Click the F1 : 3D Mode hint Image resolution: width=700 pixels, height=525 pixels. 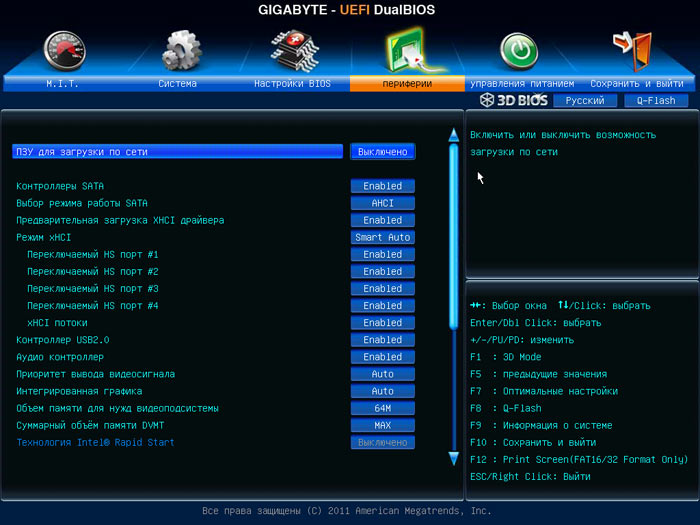click(505, 357)
